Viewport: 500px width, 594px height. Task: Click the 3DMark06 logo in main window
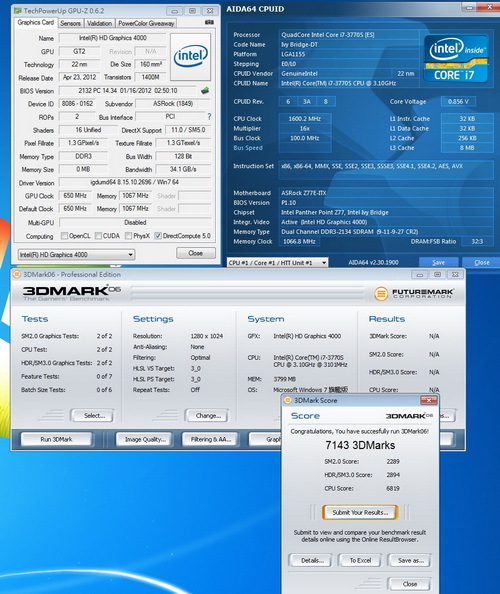[71, 292]
